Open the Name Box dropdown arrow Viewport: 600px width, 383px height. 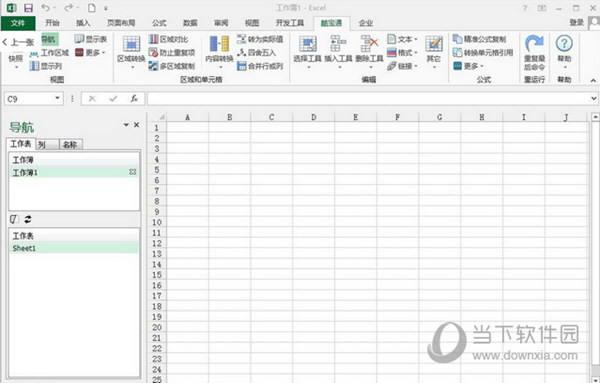57,98
